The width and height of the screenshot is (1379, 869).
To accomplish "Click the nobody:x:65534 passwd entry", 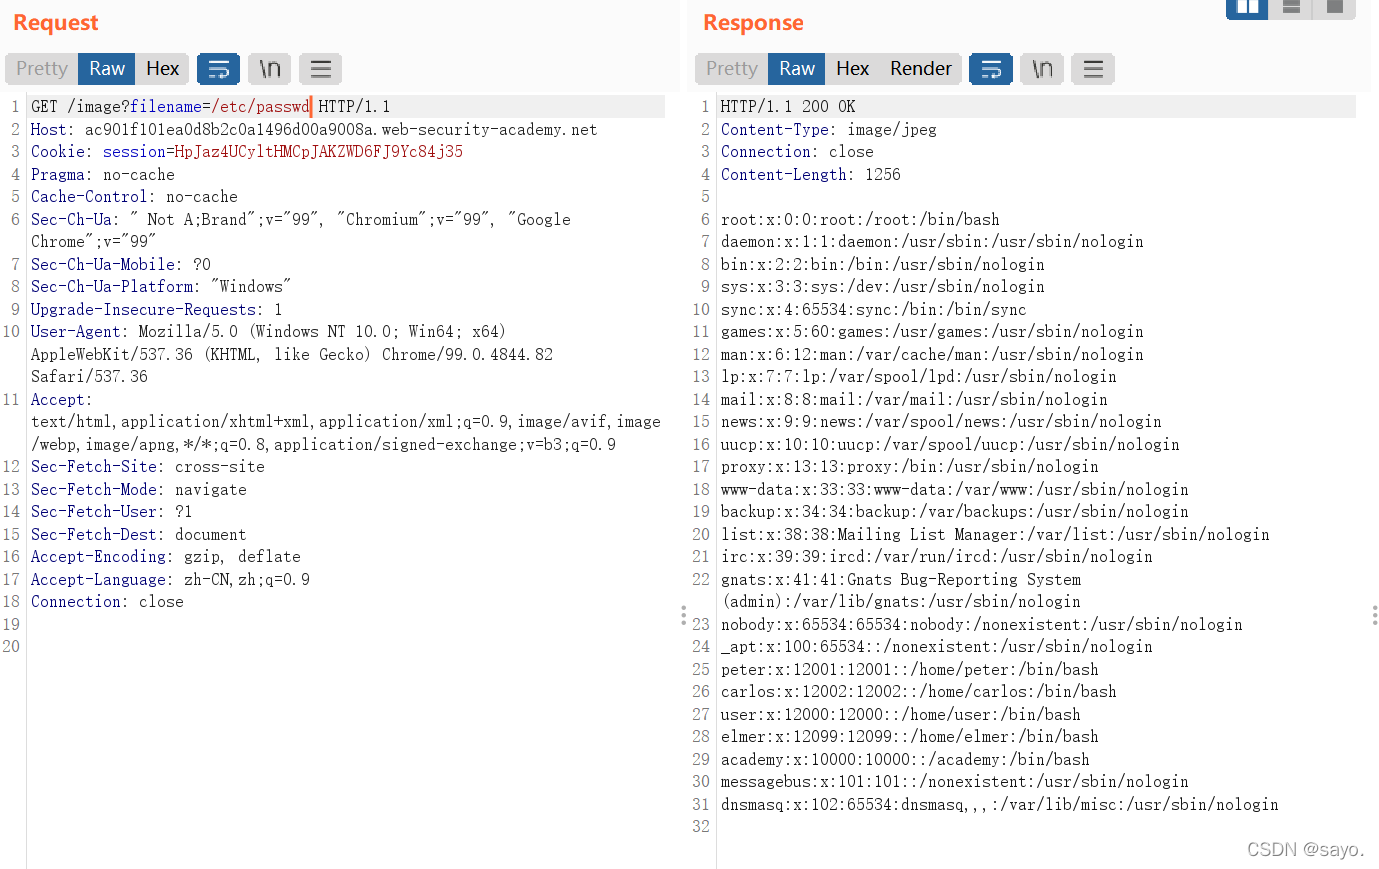I will [982, 624].
